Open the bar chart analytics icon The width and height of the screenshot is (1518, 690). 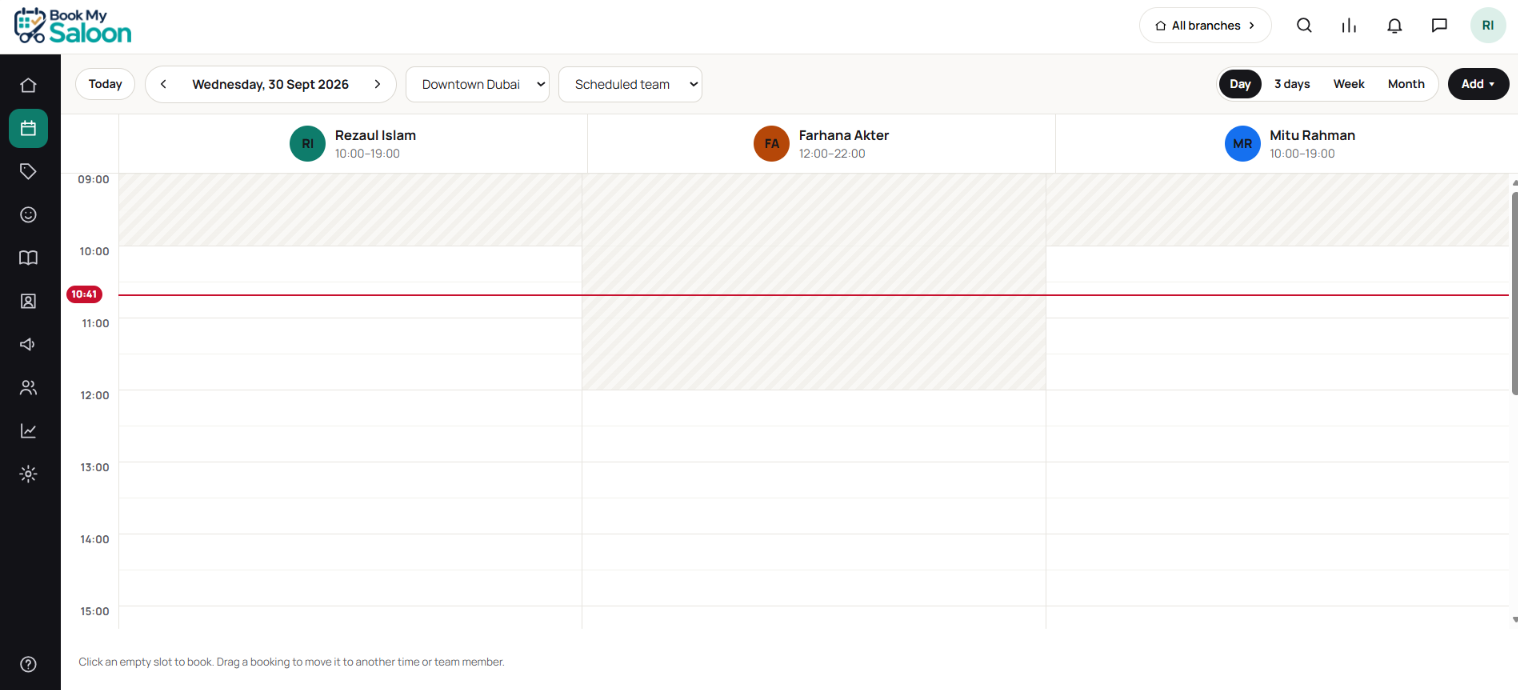(x=1349, y=26)
